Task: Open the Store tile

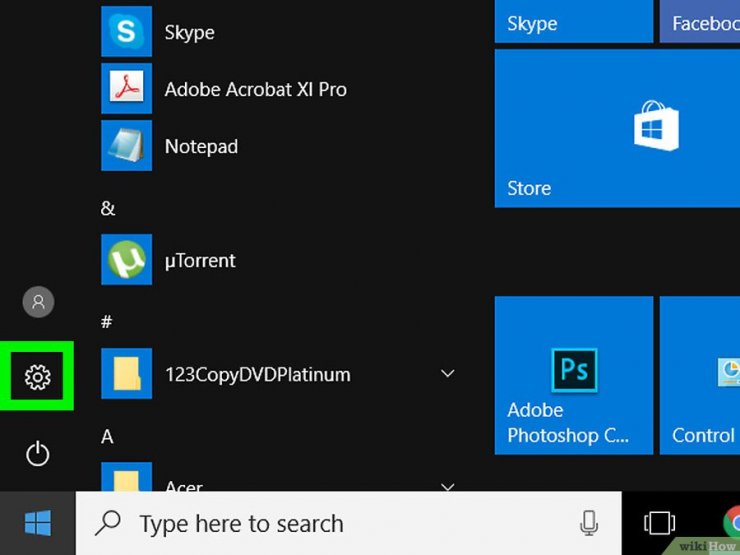Action: pos(617,128)
